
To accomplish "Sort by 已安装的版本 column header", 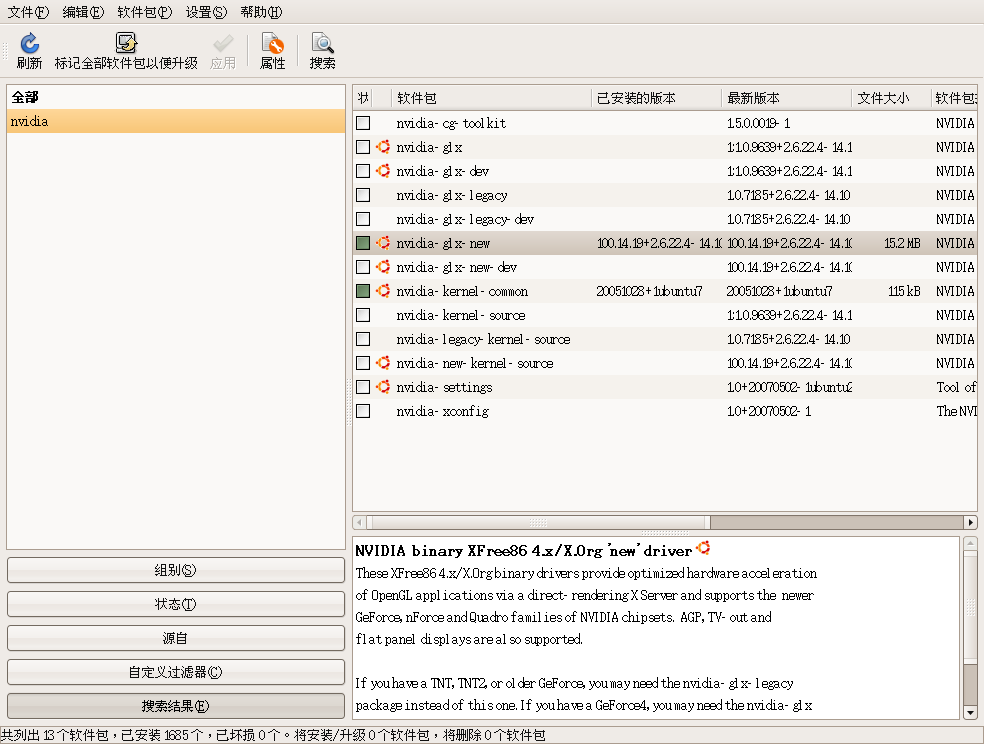I will (656, 98).
